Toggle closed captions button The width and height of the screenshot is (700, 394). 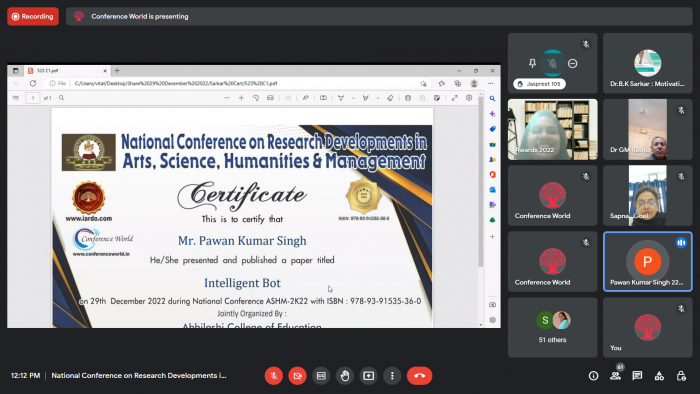coord(321,376)
